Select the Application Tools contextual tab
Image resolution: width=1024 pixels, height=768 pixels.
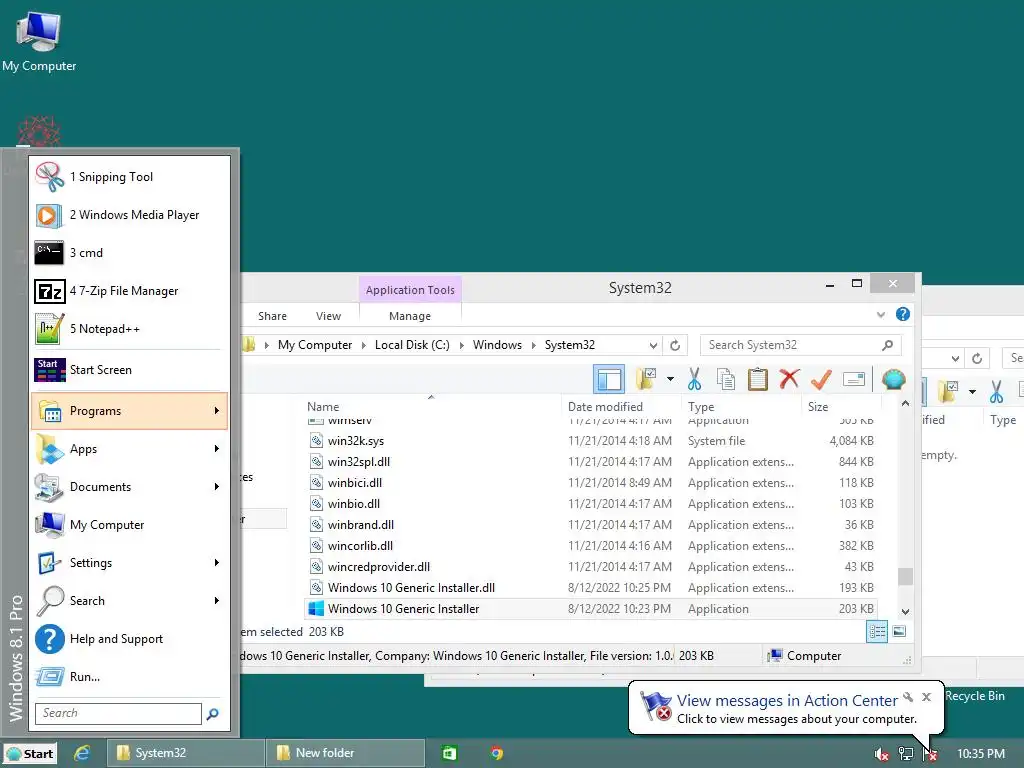tap(410, 290)
